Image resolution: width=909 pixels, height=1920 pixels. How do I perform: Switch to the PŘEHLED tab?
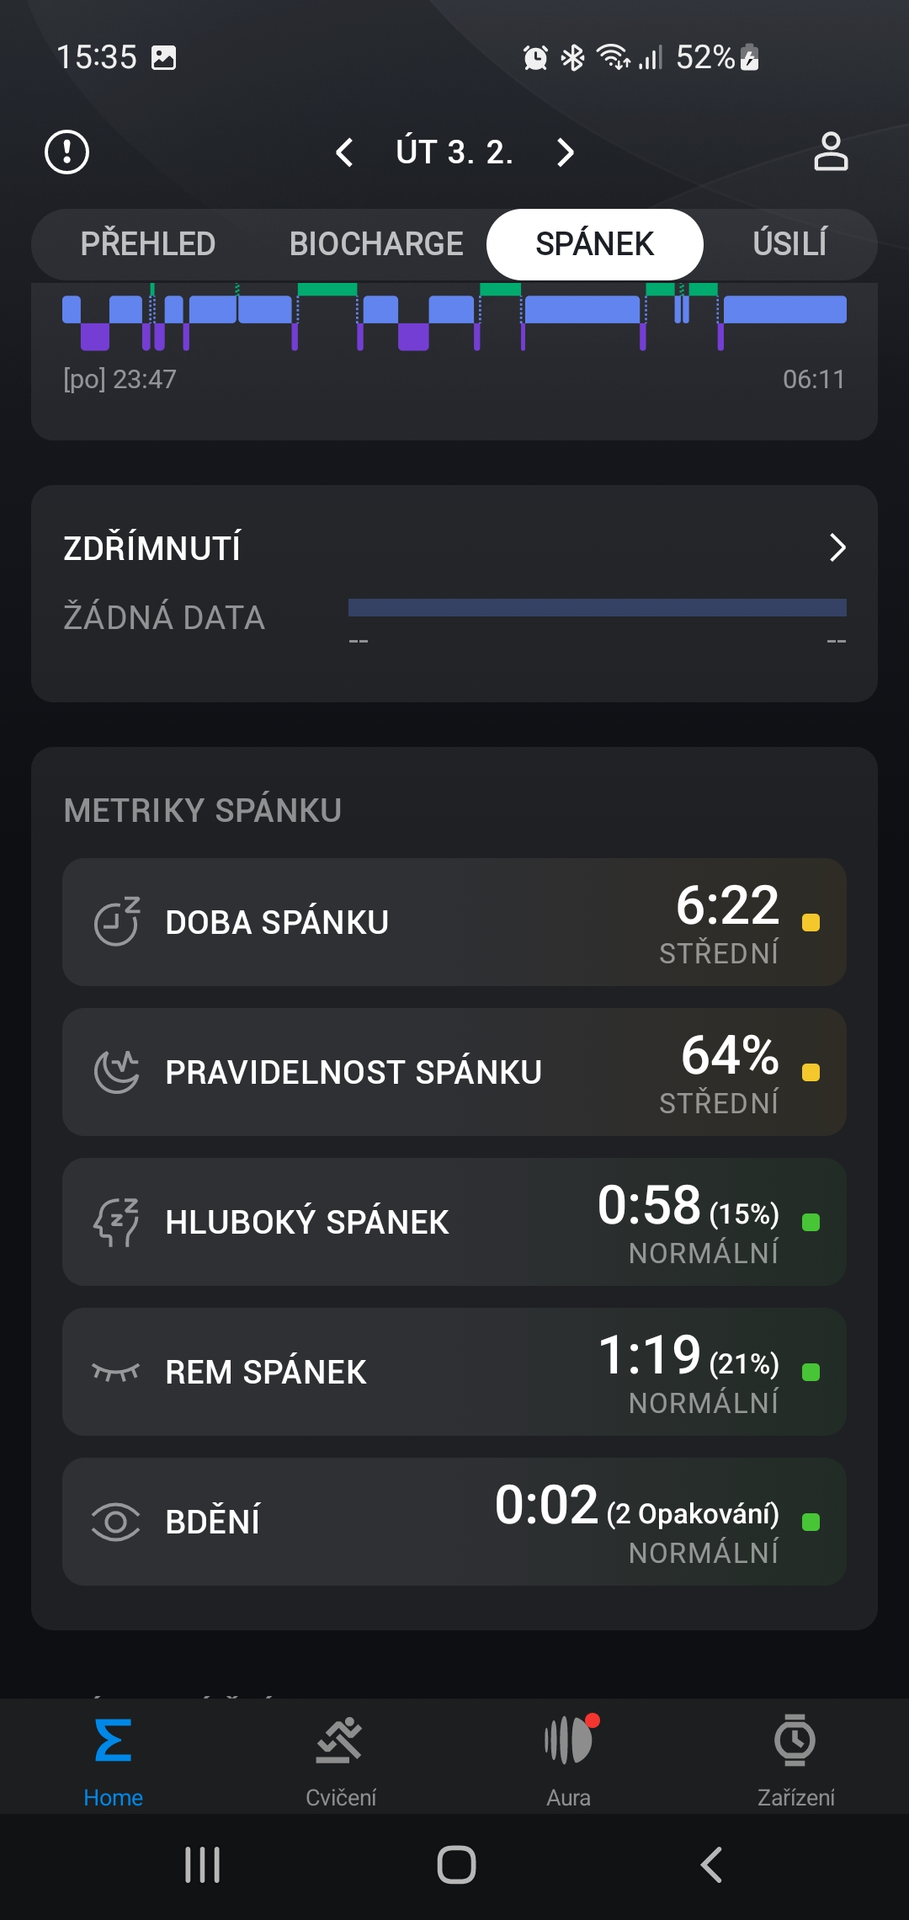tap(148, 244)
